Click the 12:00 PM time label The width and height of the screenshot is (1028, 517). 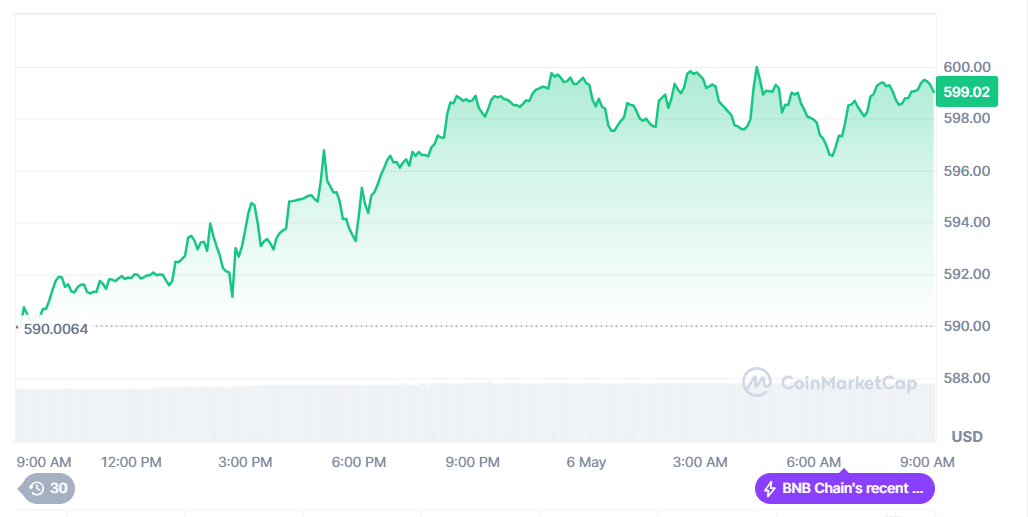click(x=131, y=462)
